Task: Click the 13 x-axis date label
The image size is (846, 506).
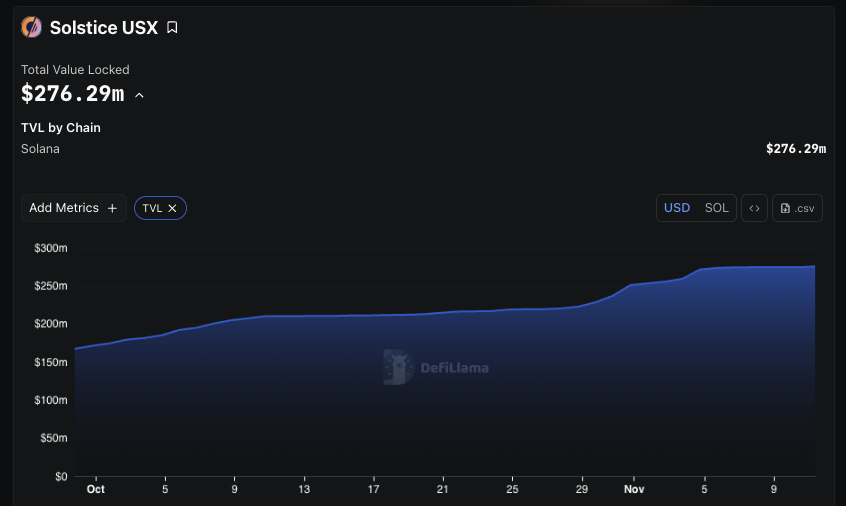Action: (304, 489)
